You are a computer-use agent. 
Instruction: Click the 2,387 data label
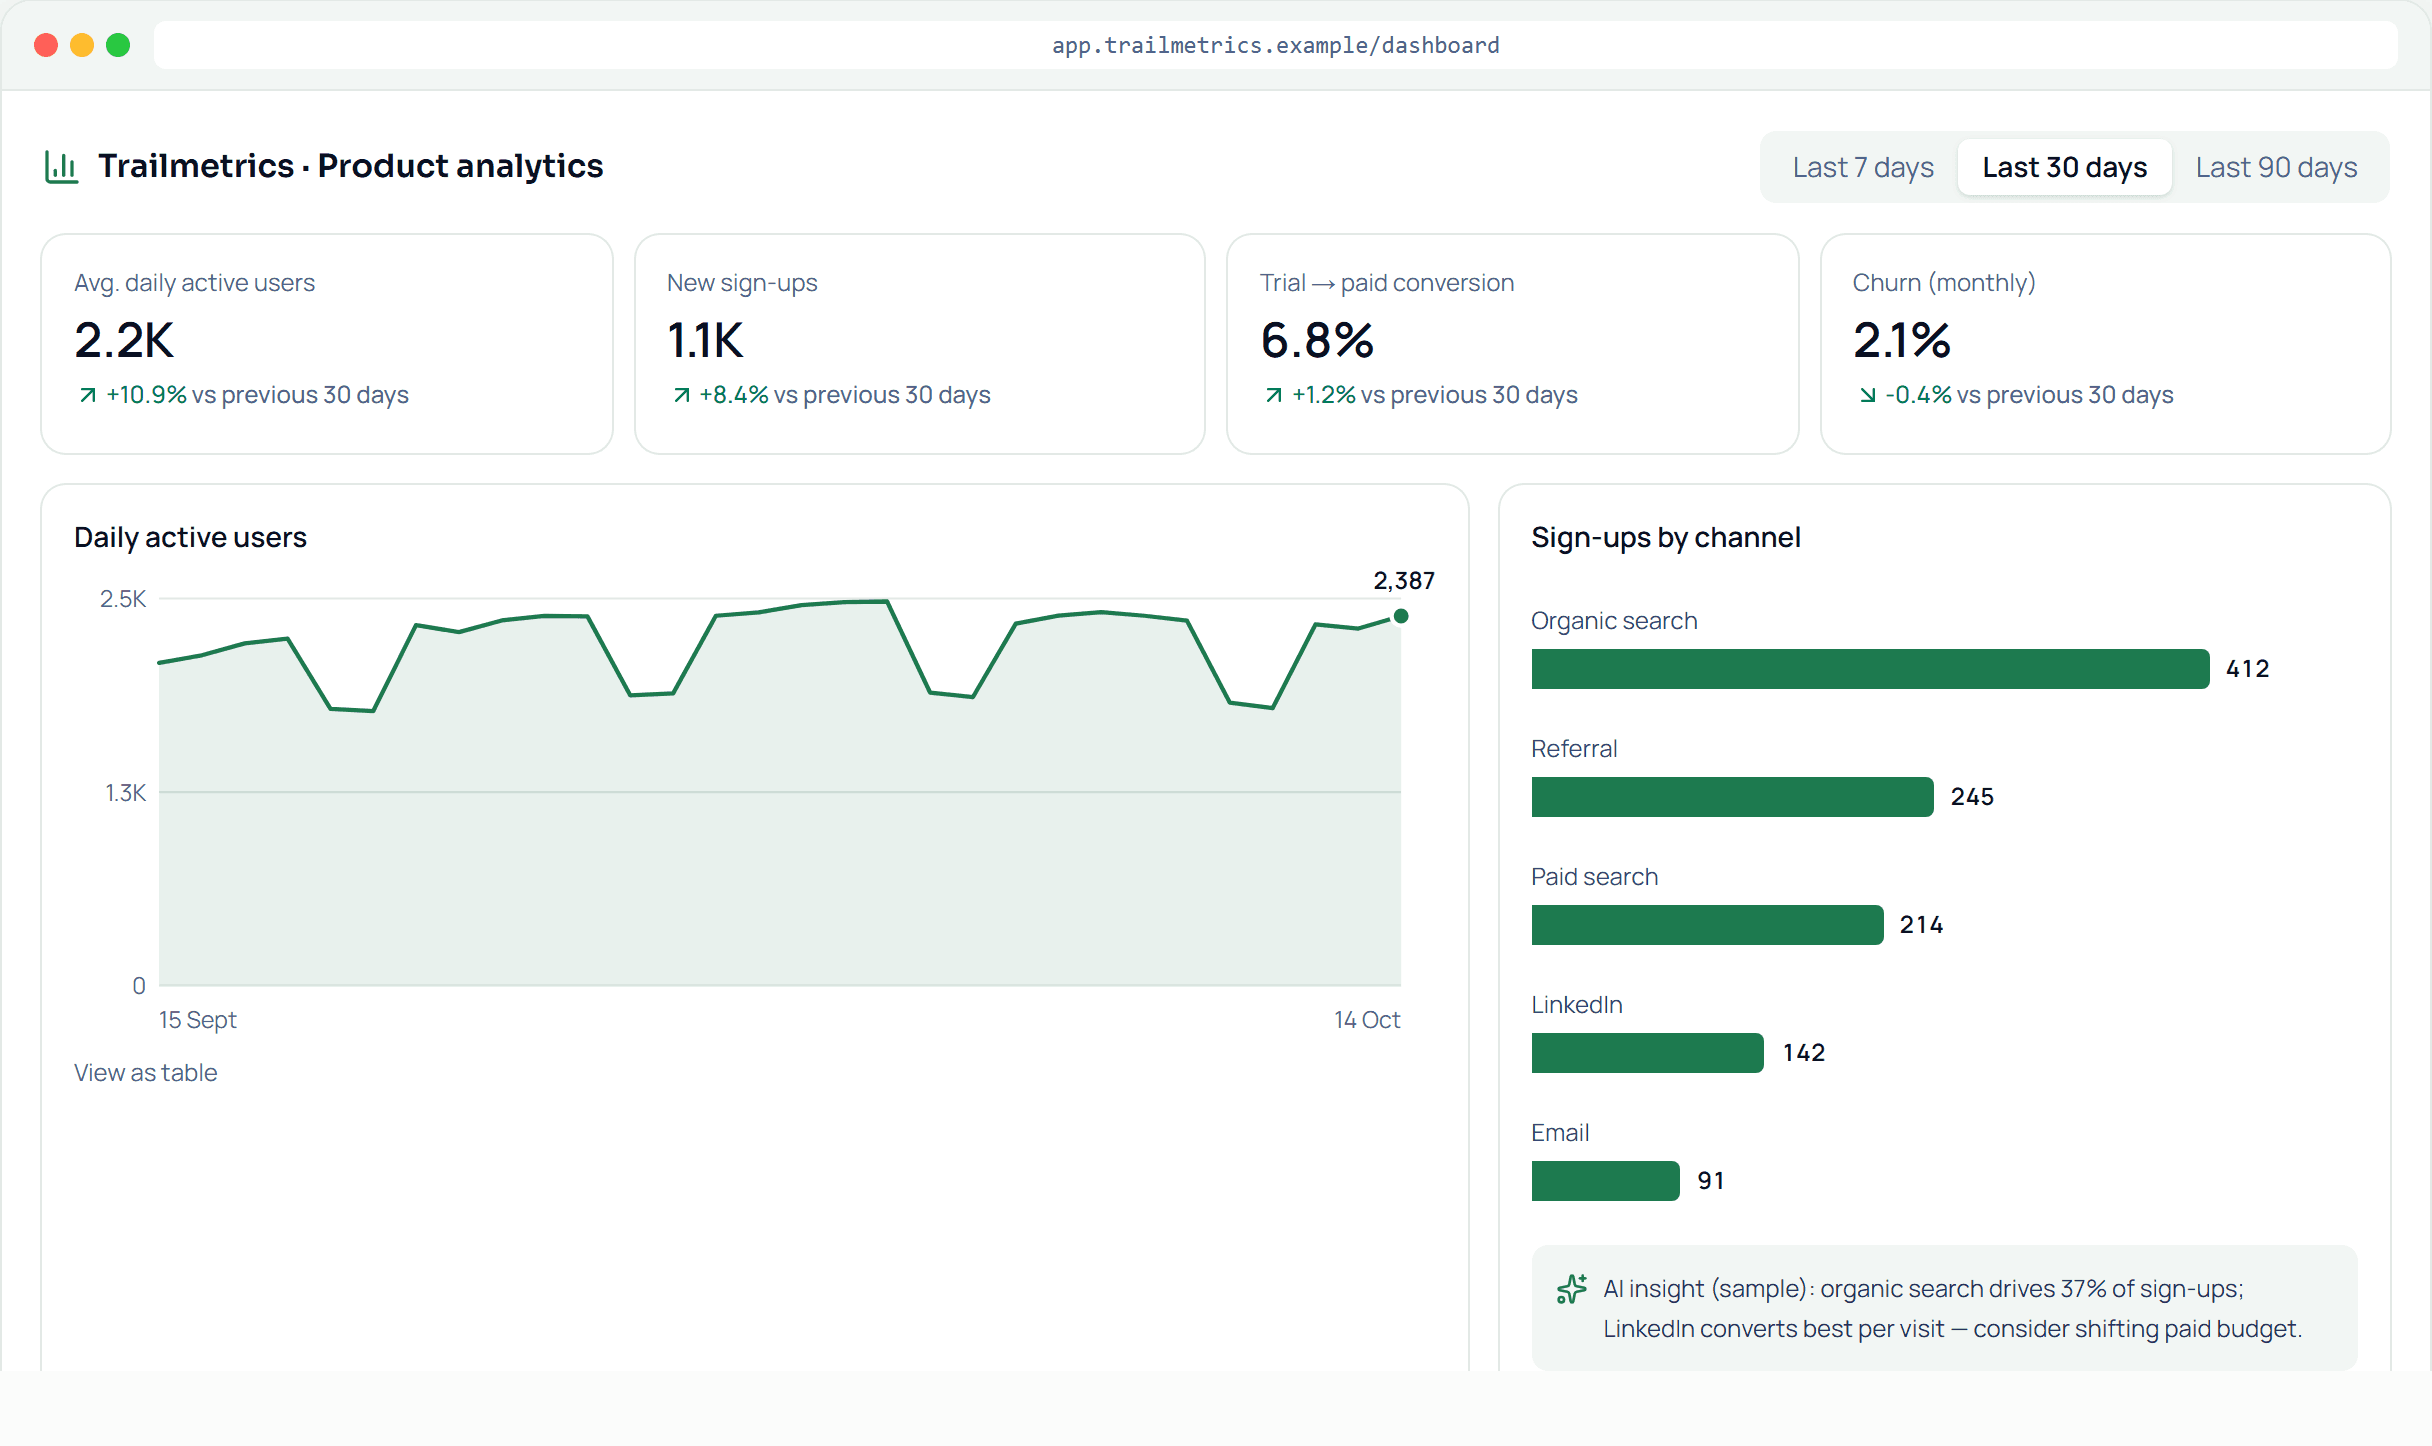coord(1404,581)
